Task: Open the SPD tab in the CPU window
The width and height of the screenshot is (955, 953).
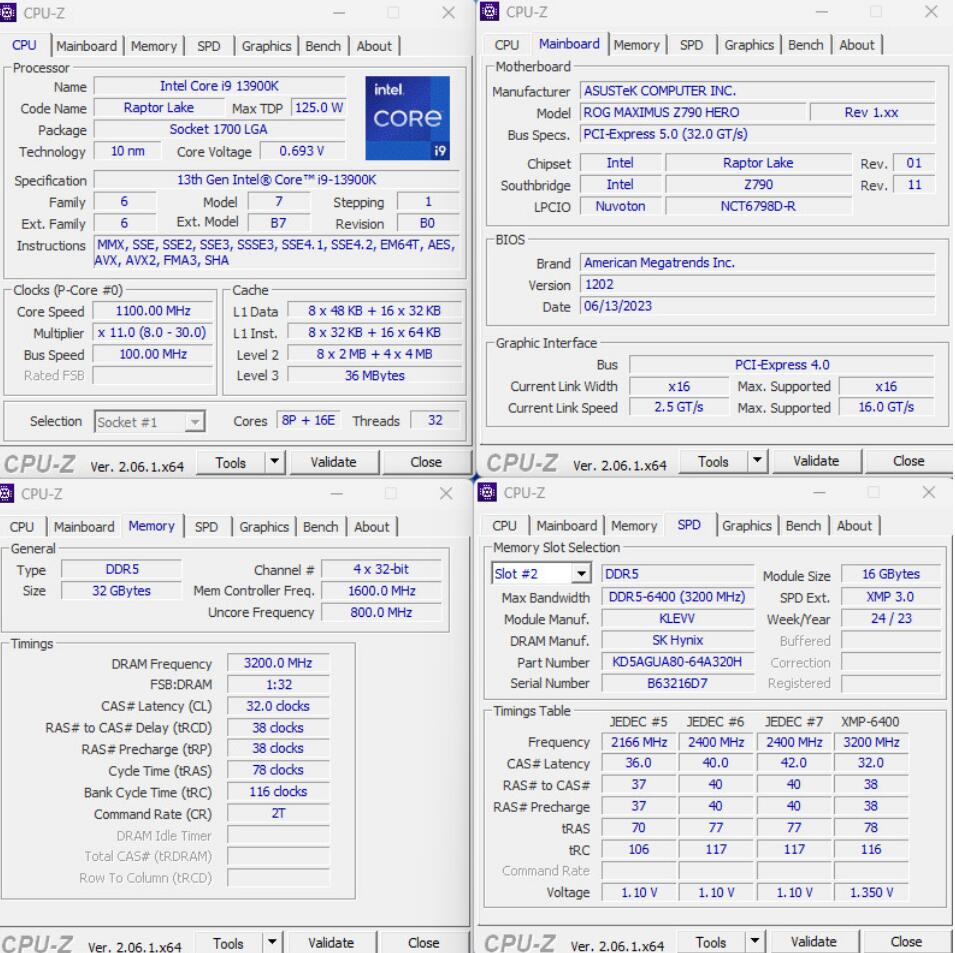Action: pyautogui.click(x=208, y=46)
